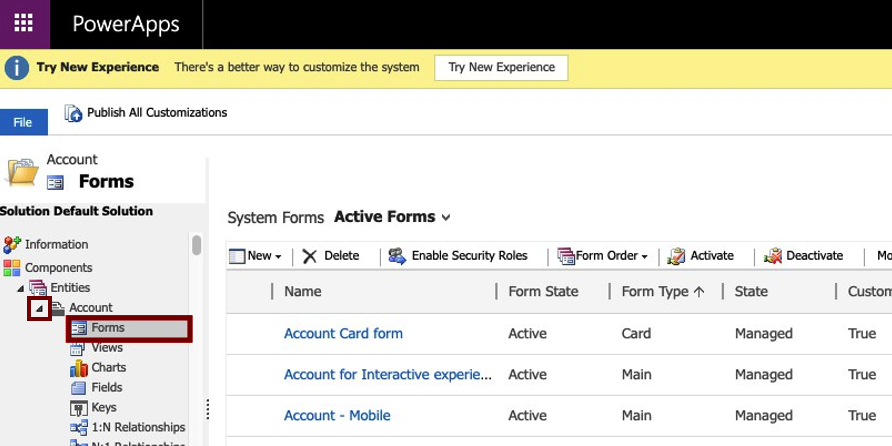Click the Components icon in solution tree
Image resolution: width=892 pixels, height=446 pixels.
(x=12, y=268)
